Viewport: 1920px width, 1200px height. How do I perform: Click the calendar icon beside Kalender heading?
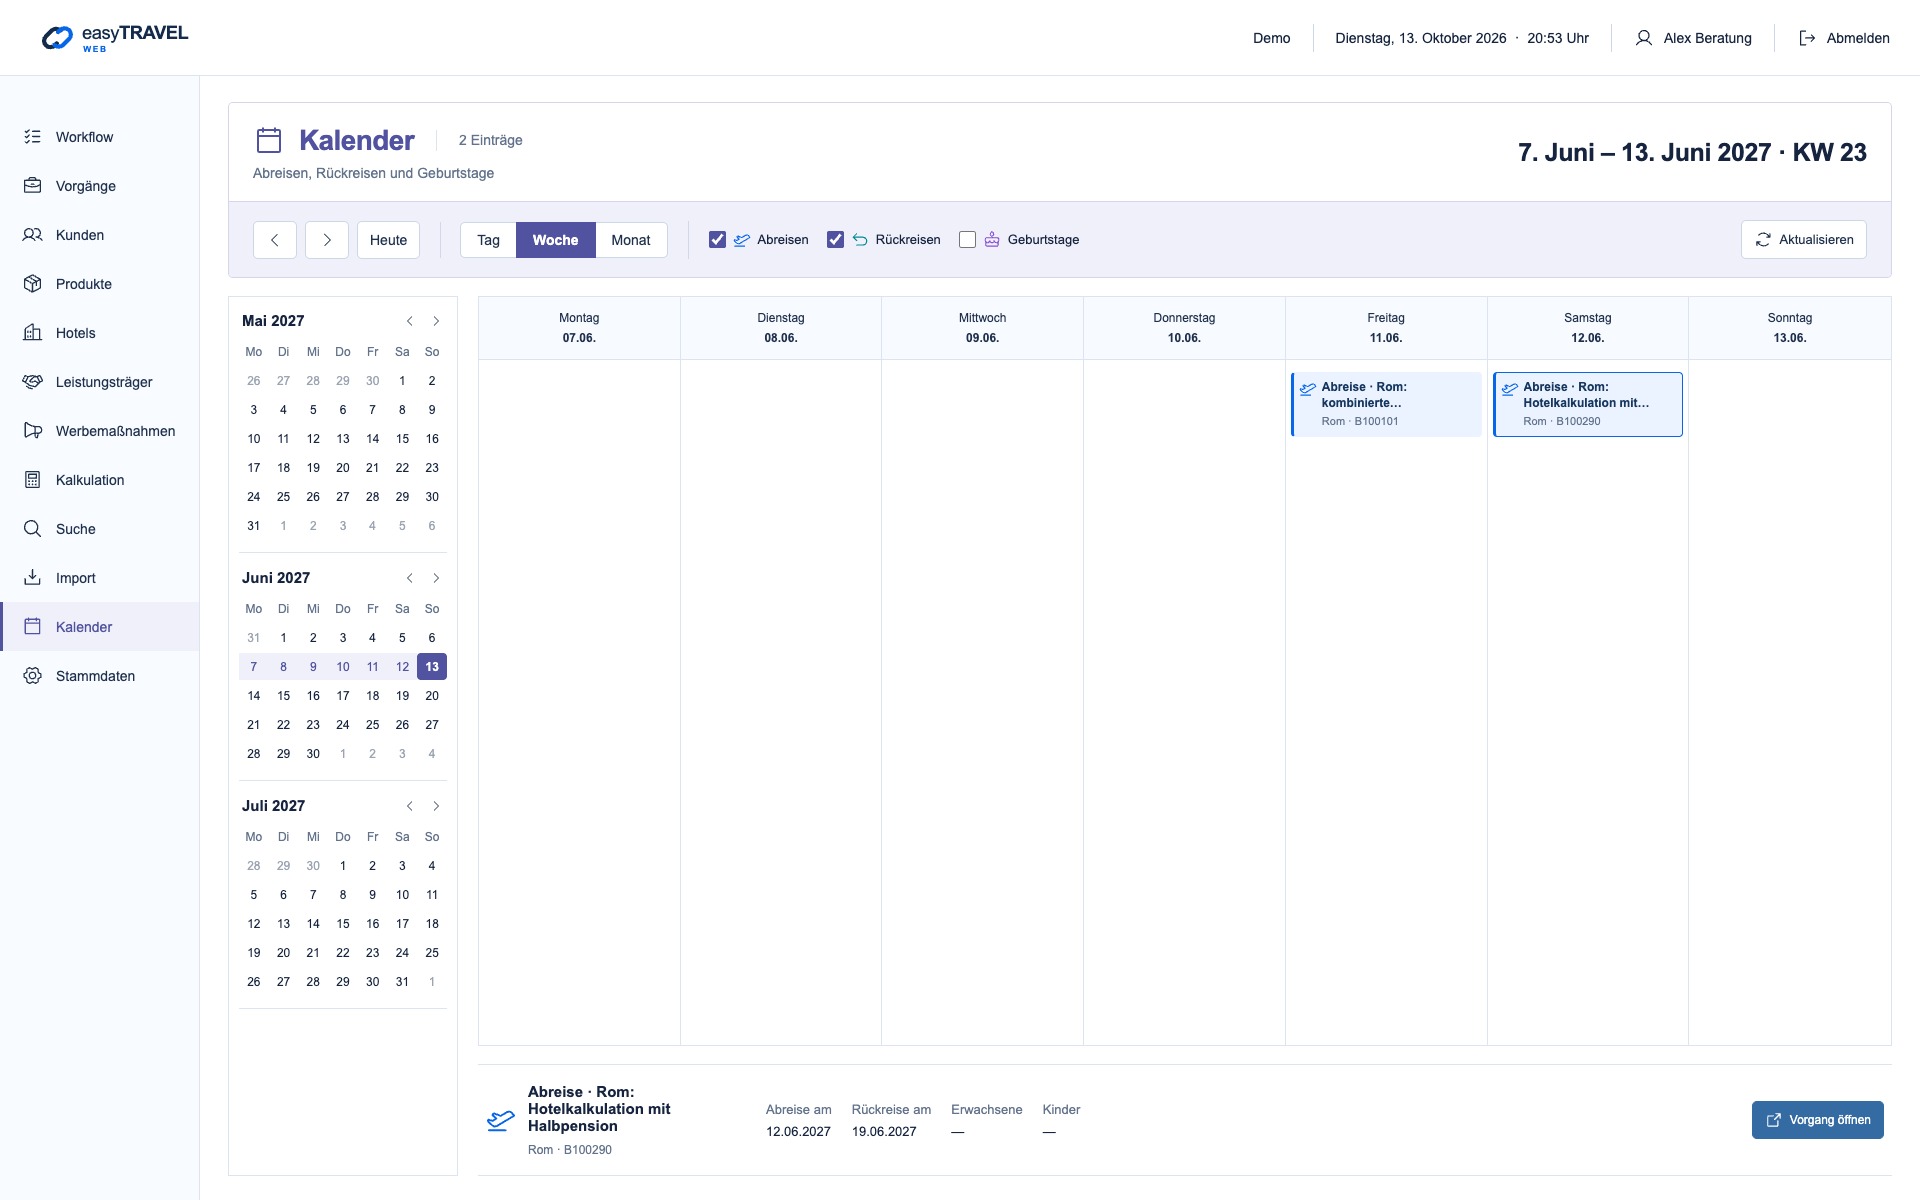point(269,140)
